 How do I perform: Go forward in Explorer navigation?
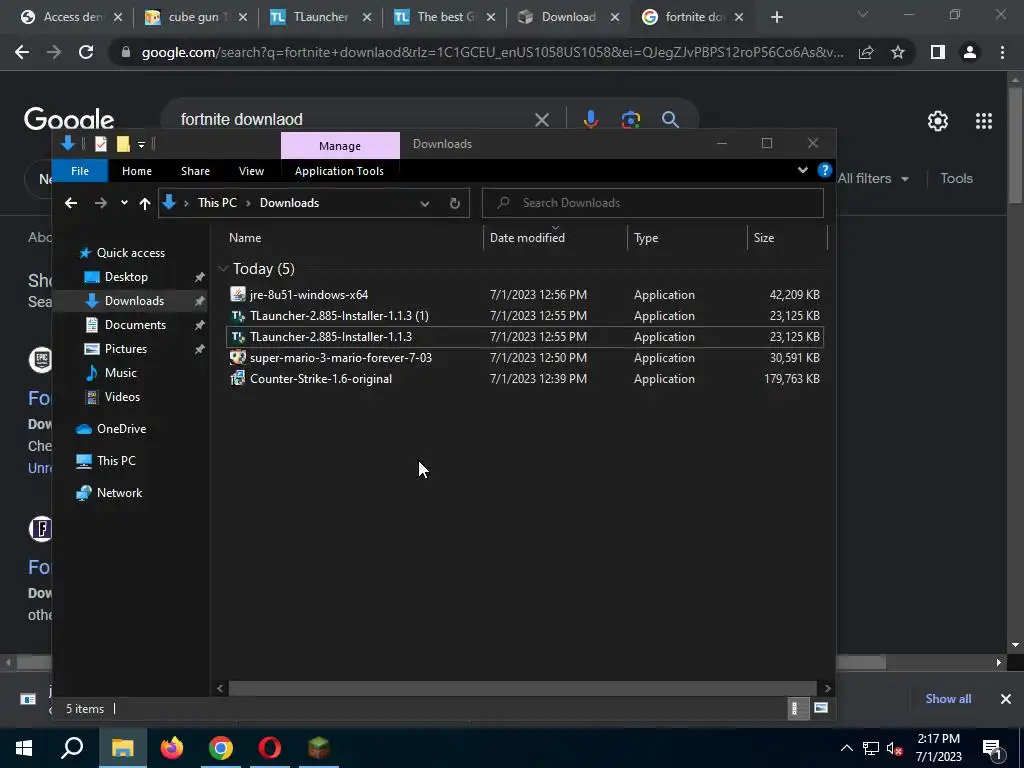[x=100, y=203]
